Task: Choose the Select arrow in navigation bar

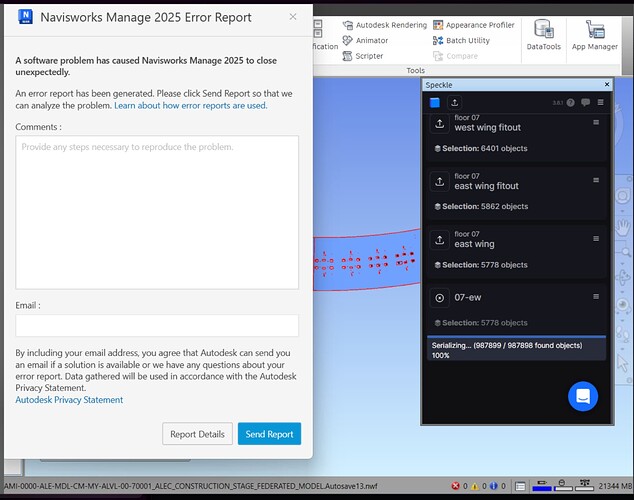Action: point(623,362)
